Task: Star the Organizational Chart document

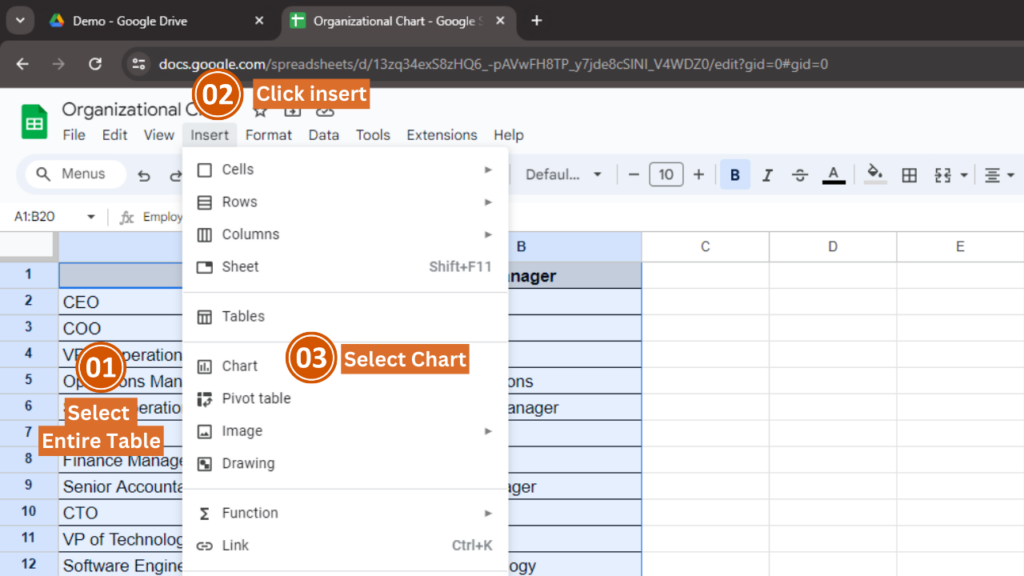Action: click(259, 113)
